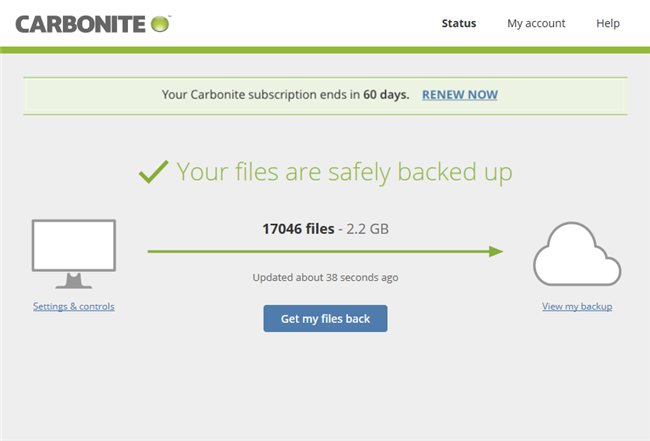The height and width of the screenshot is (441, 650).
Task: Click the green Carbonite orb logo
Action: coord(158,23)
